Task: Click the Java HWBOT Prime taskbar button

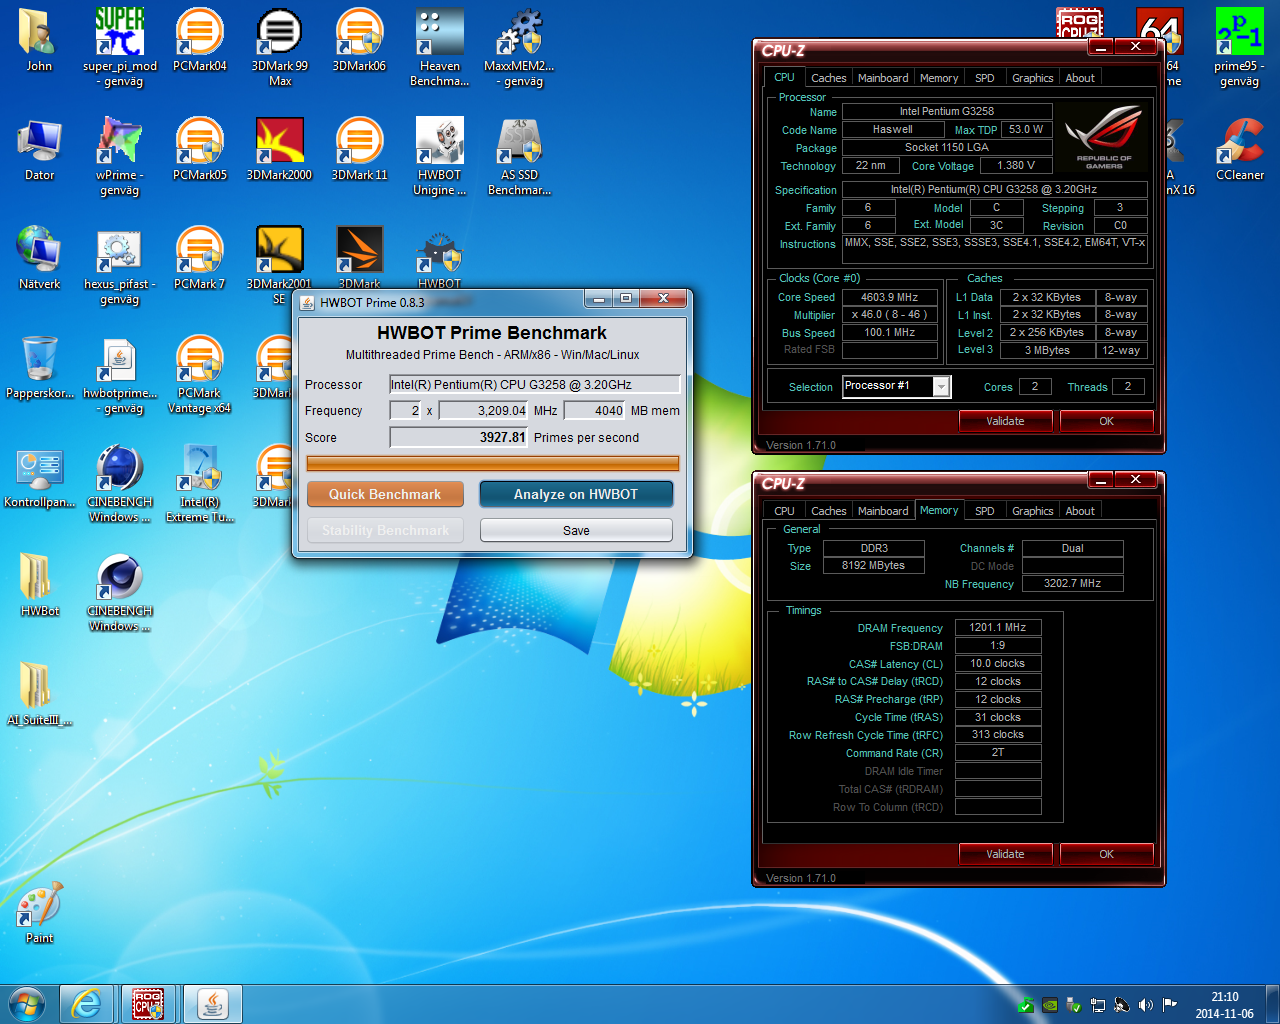Action: coord(213,1003)
